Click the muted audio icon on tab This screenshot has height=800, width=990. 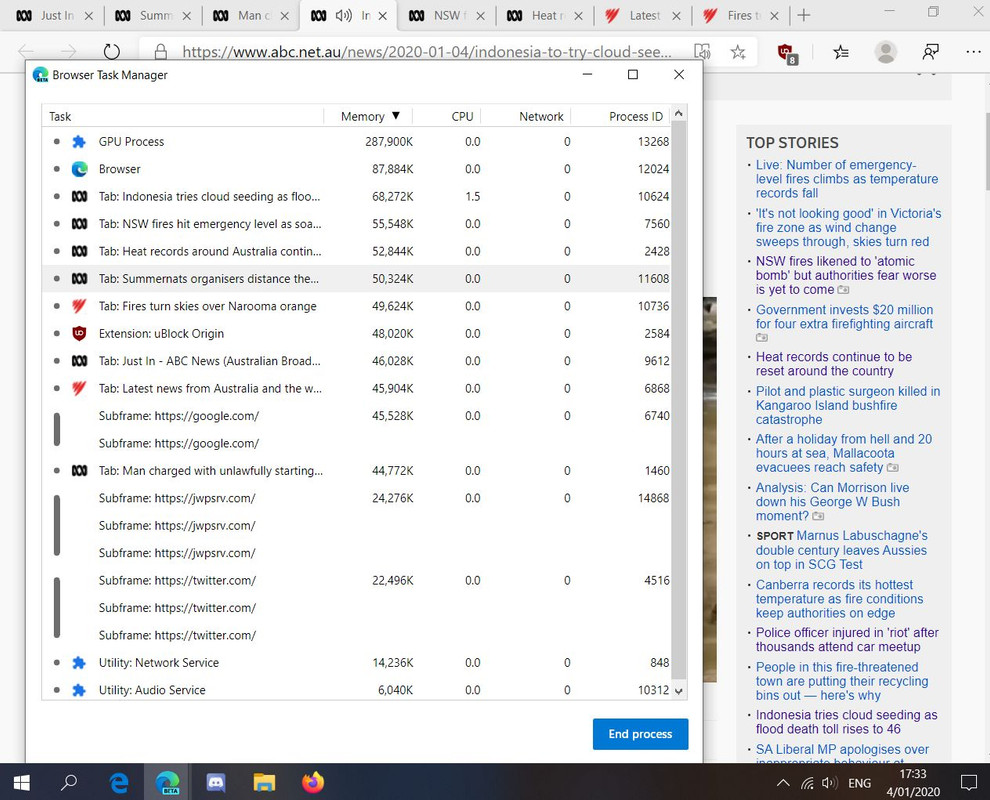343,16
